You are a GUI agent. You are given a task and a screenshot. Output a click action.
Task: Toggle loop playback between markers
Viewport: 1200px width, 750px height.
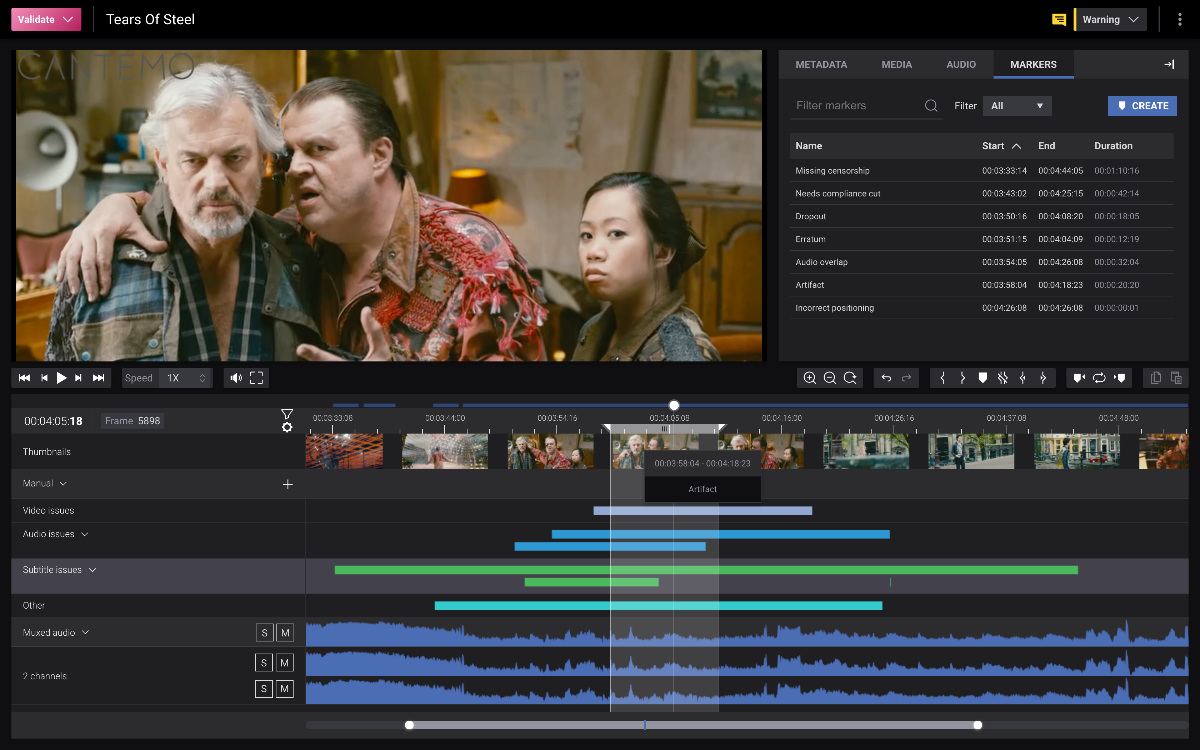pyautogui.click(x=1099, y=378)
